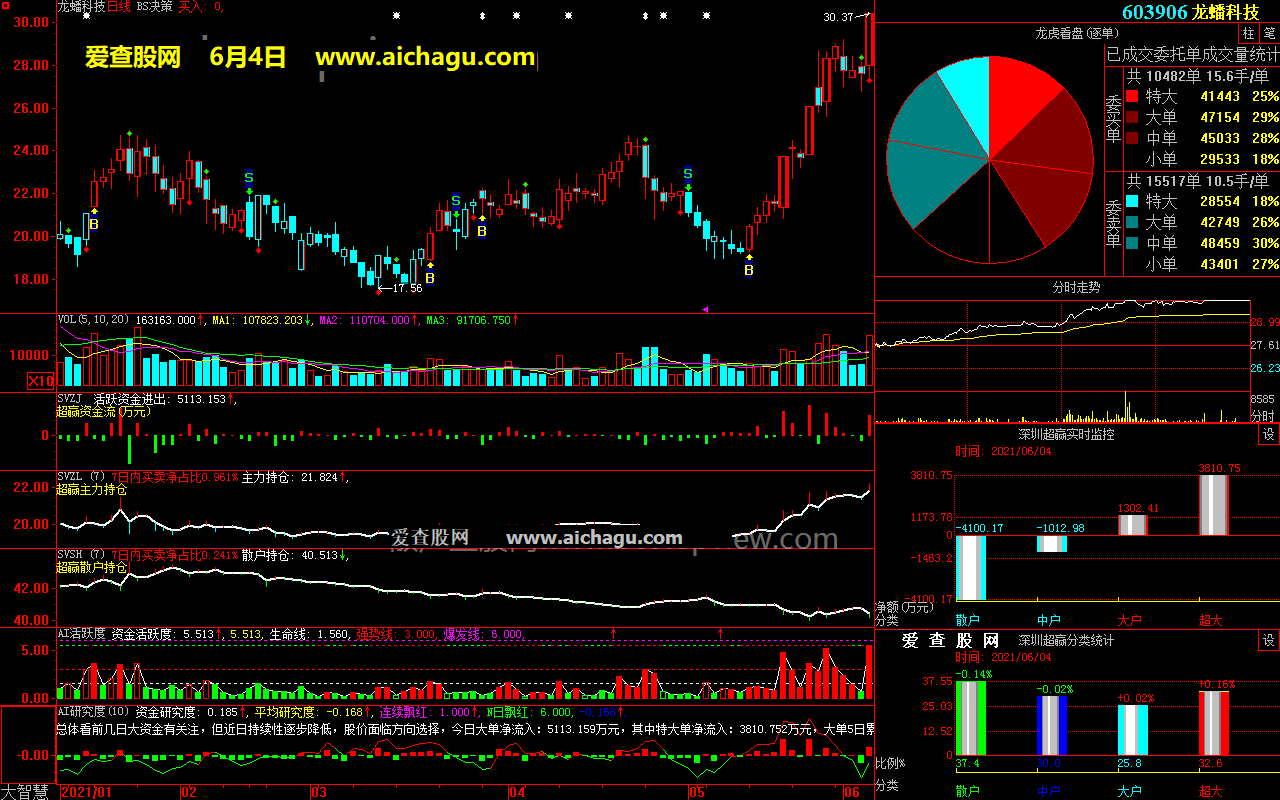Click the 龙虎看盘(逐单) panel title

[1075, 33]
